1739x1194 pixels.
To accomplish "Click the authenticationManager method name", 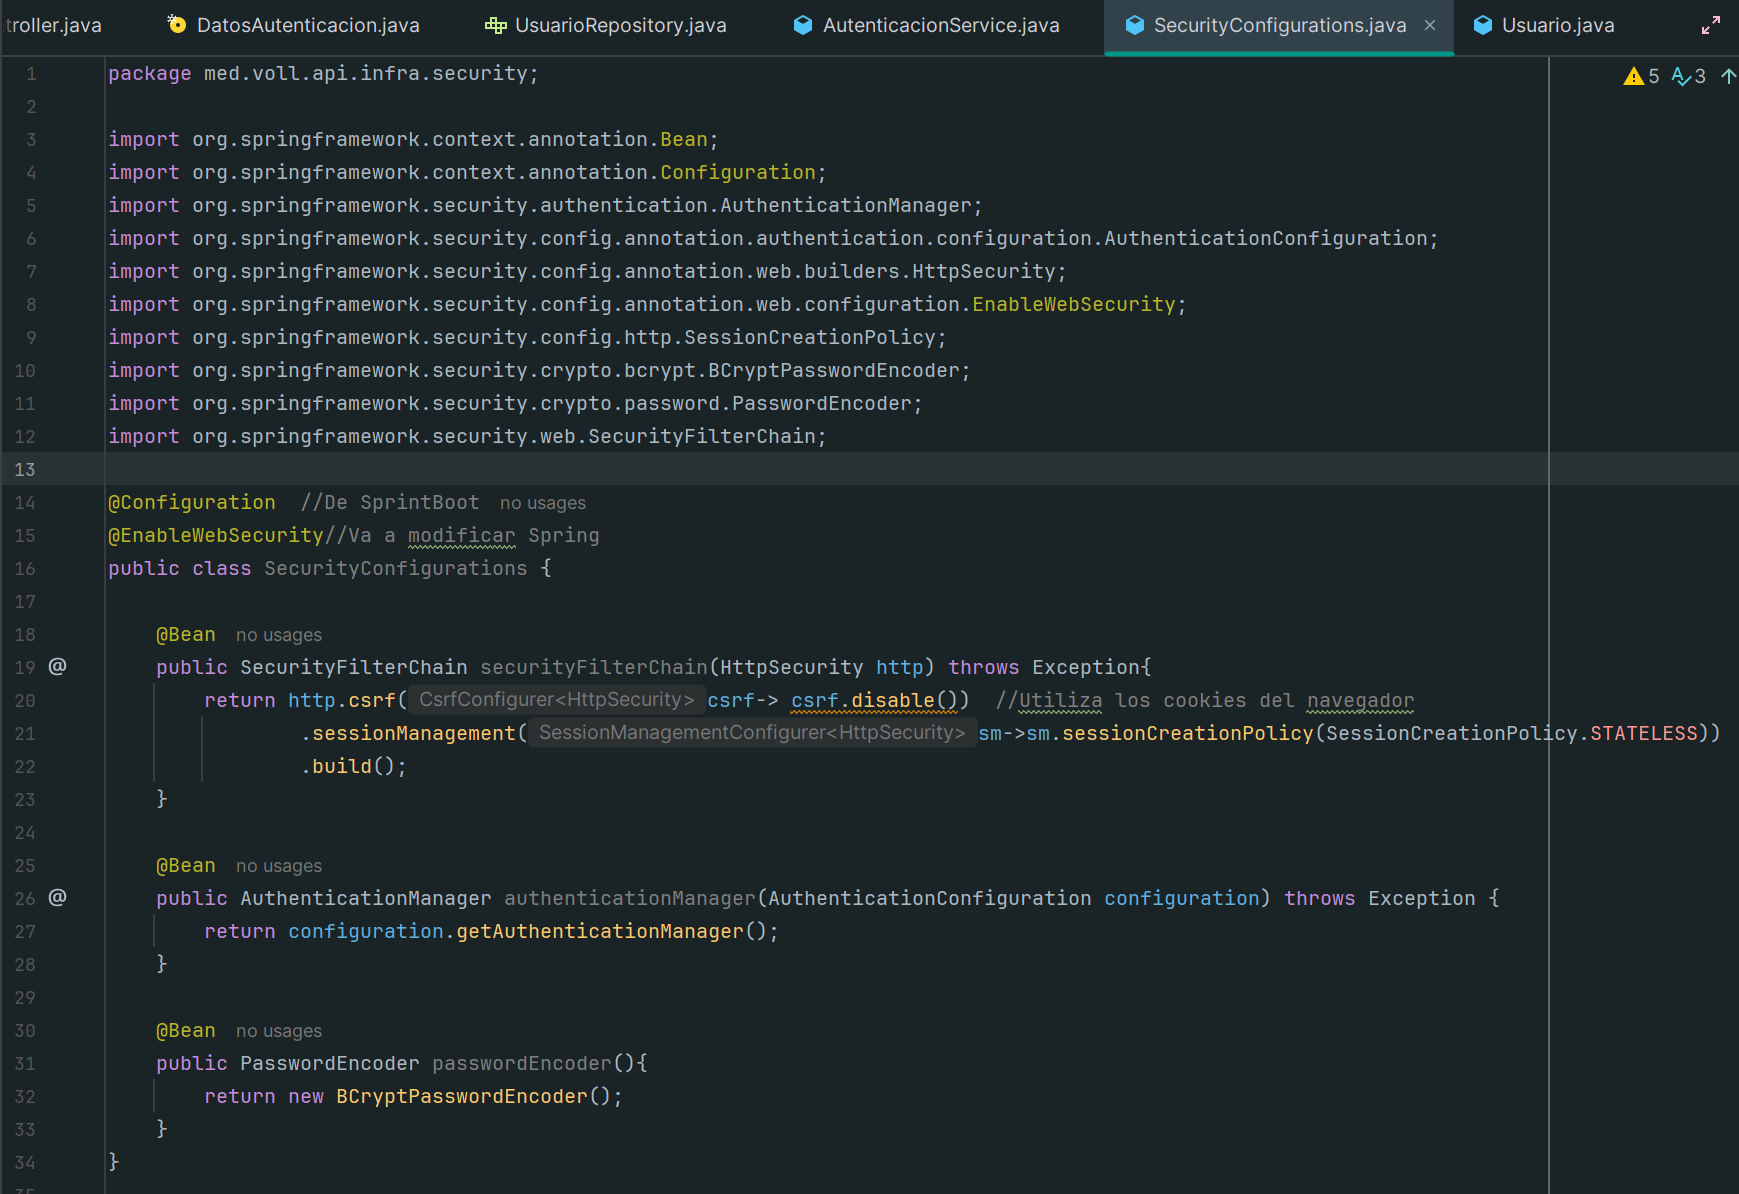I will [630, 898].
